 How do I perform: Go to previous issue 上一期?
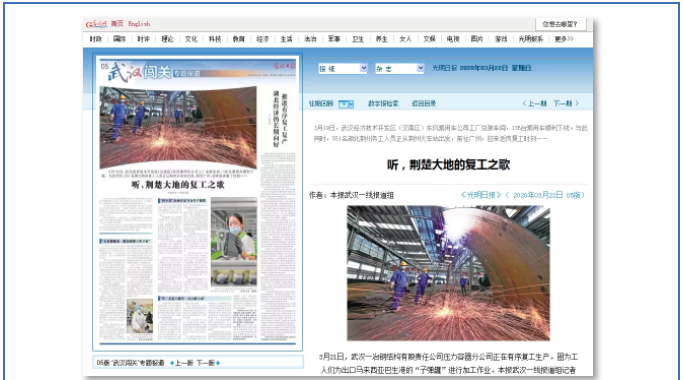[x=534, y=104]
